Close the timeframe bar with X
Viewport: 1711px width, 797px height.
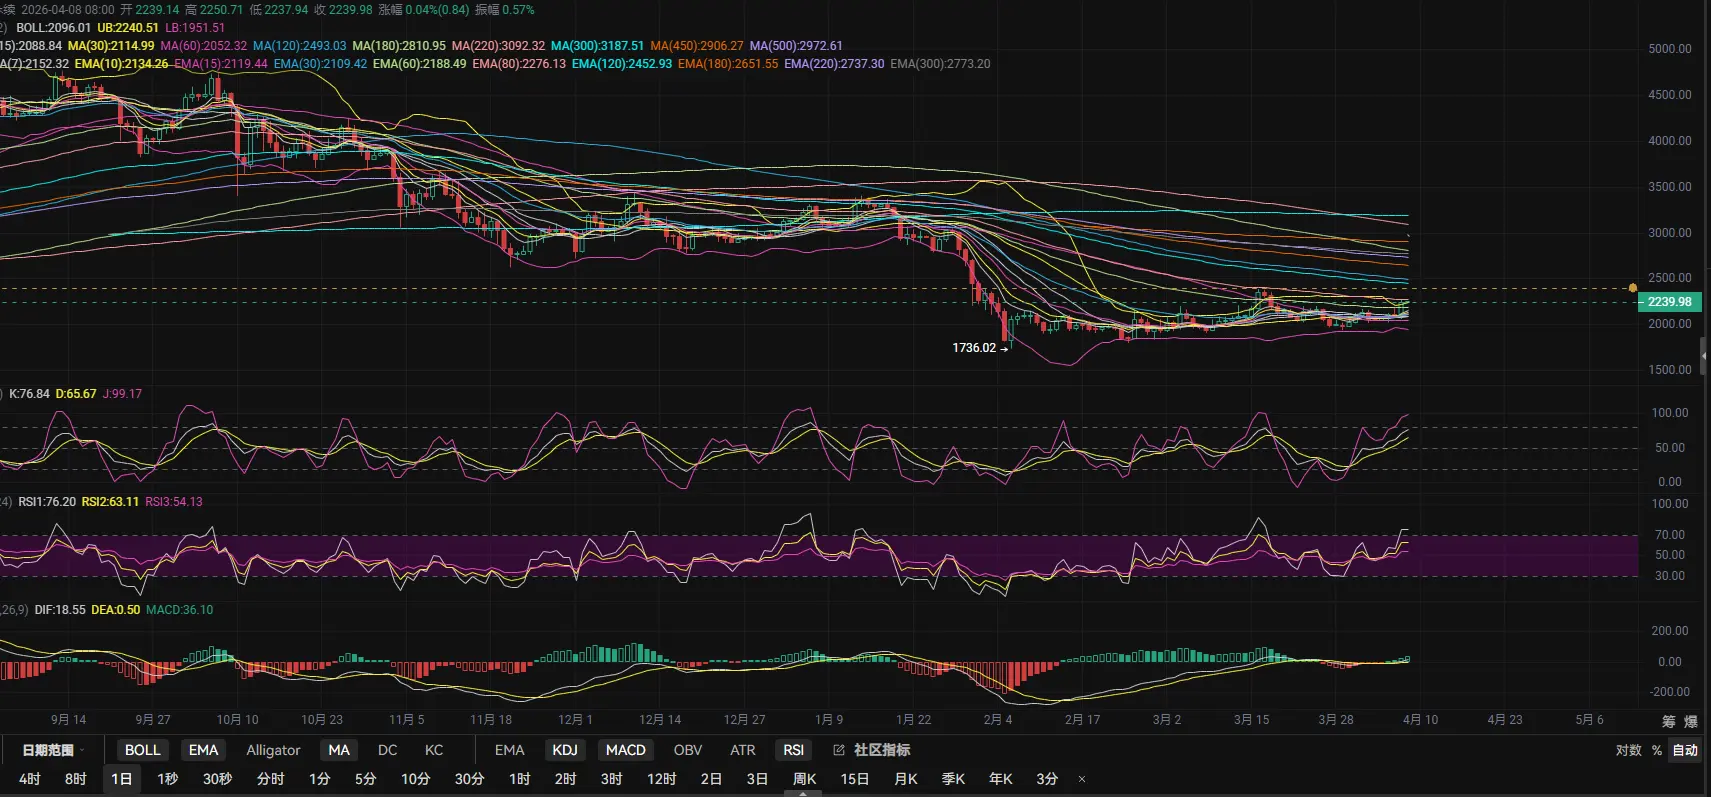tap(1081, 779)
